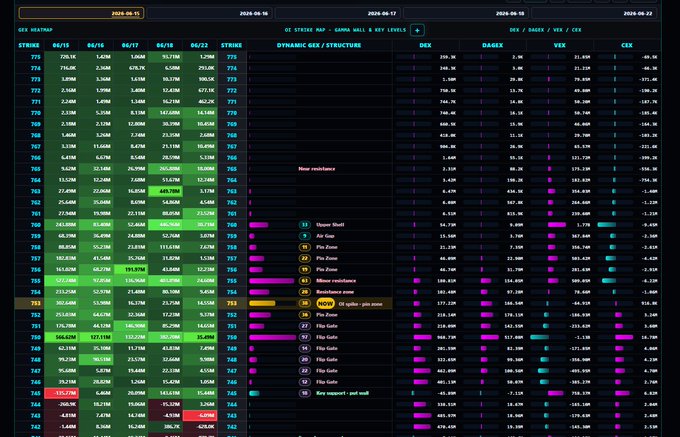Click score badge 11 on strike 758
The width and height of the screenshot is (680, 437).
click(304, 247)
